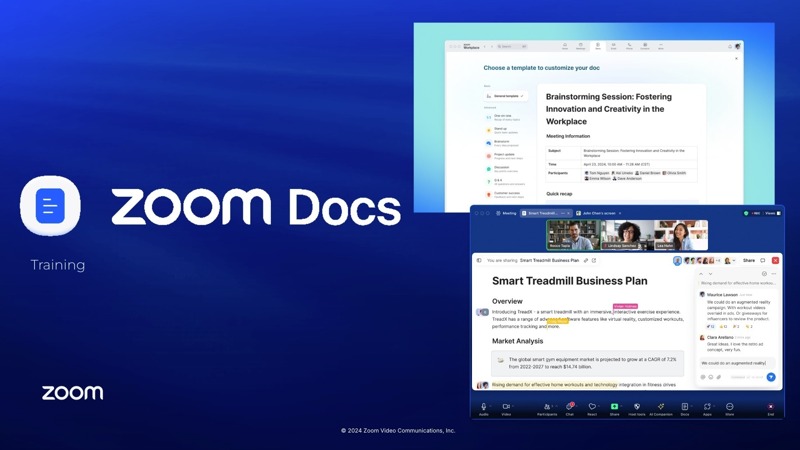Select Meeting tab in meeting window
The height and width of the screenshot is (450, 800).
(x=507, y=213)
